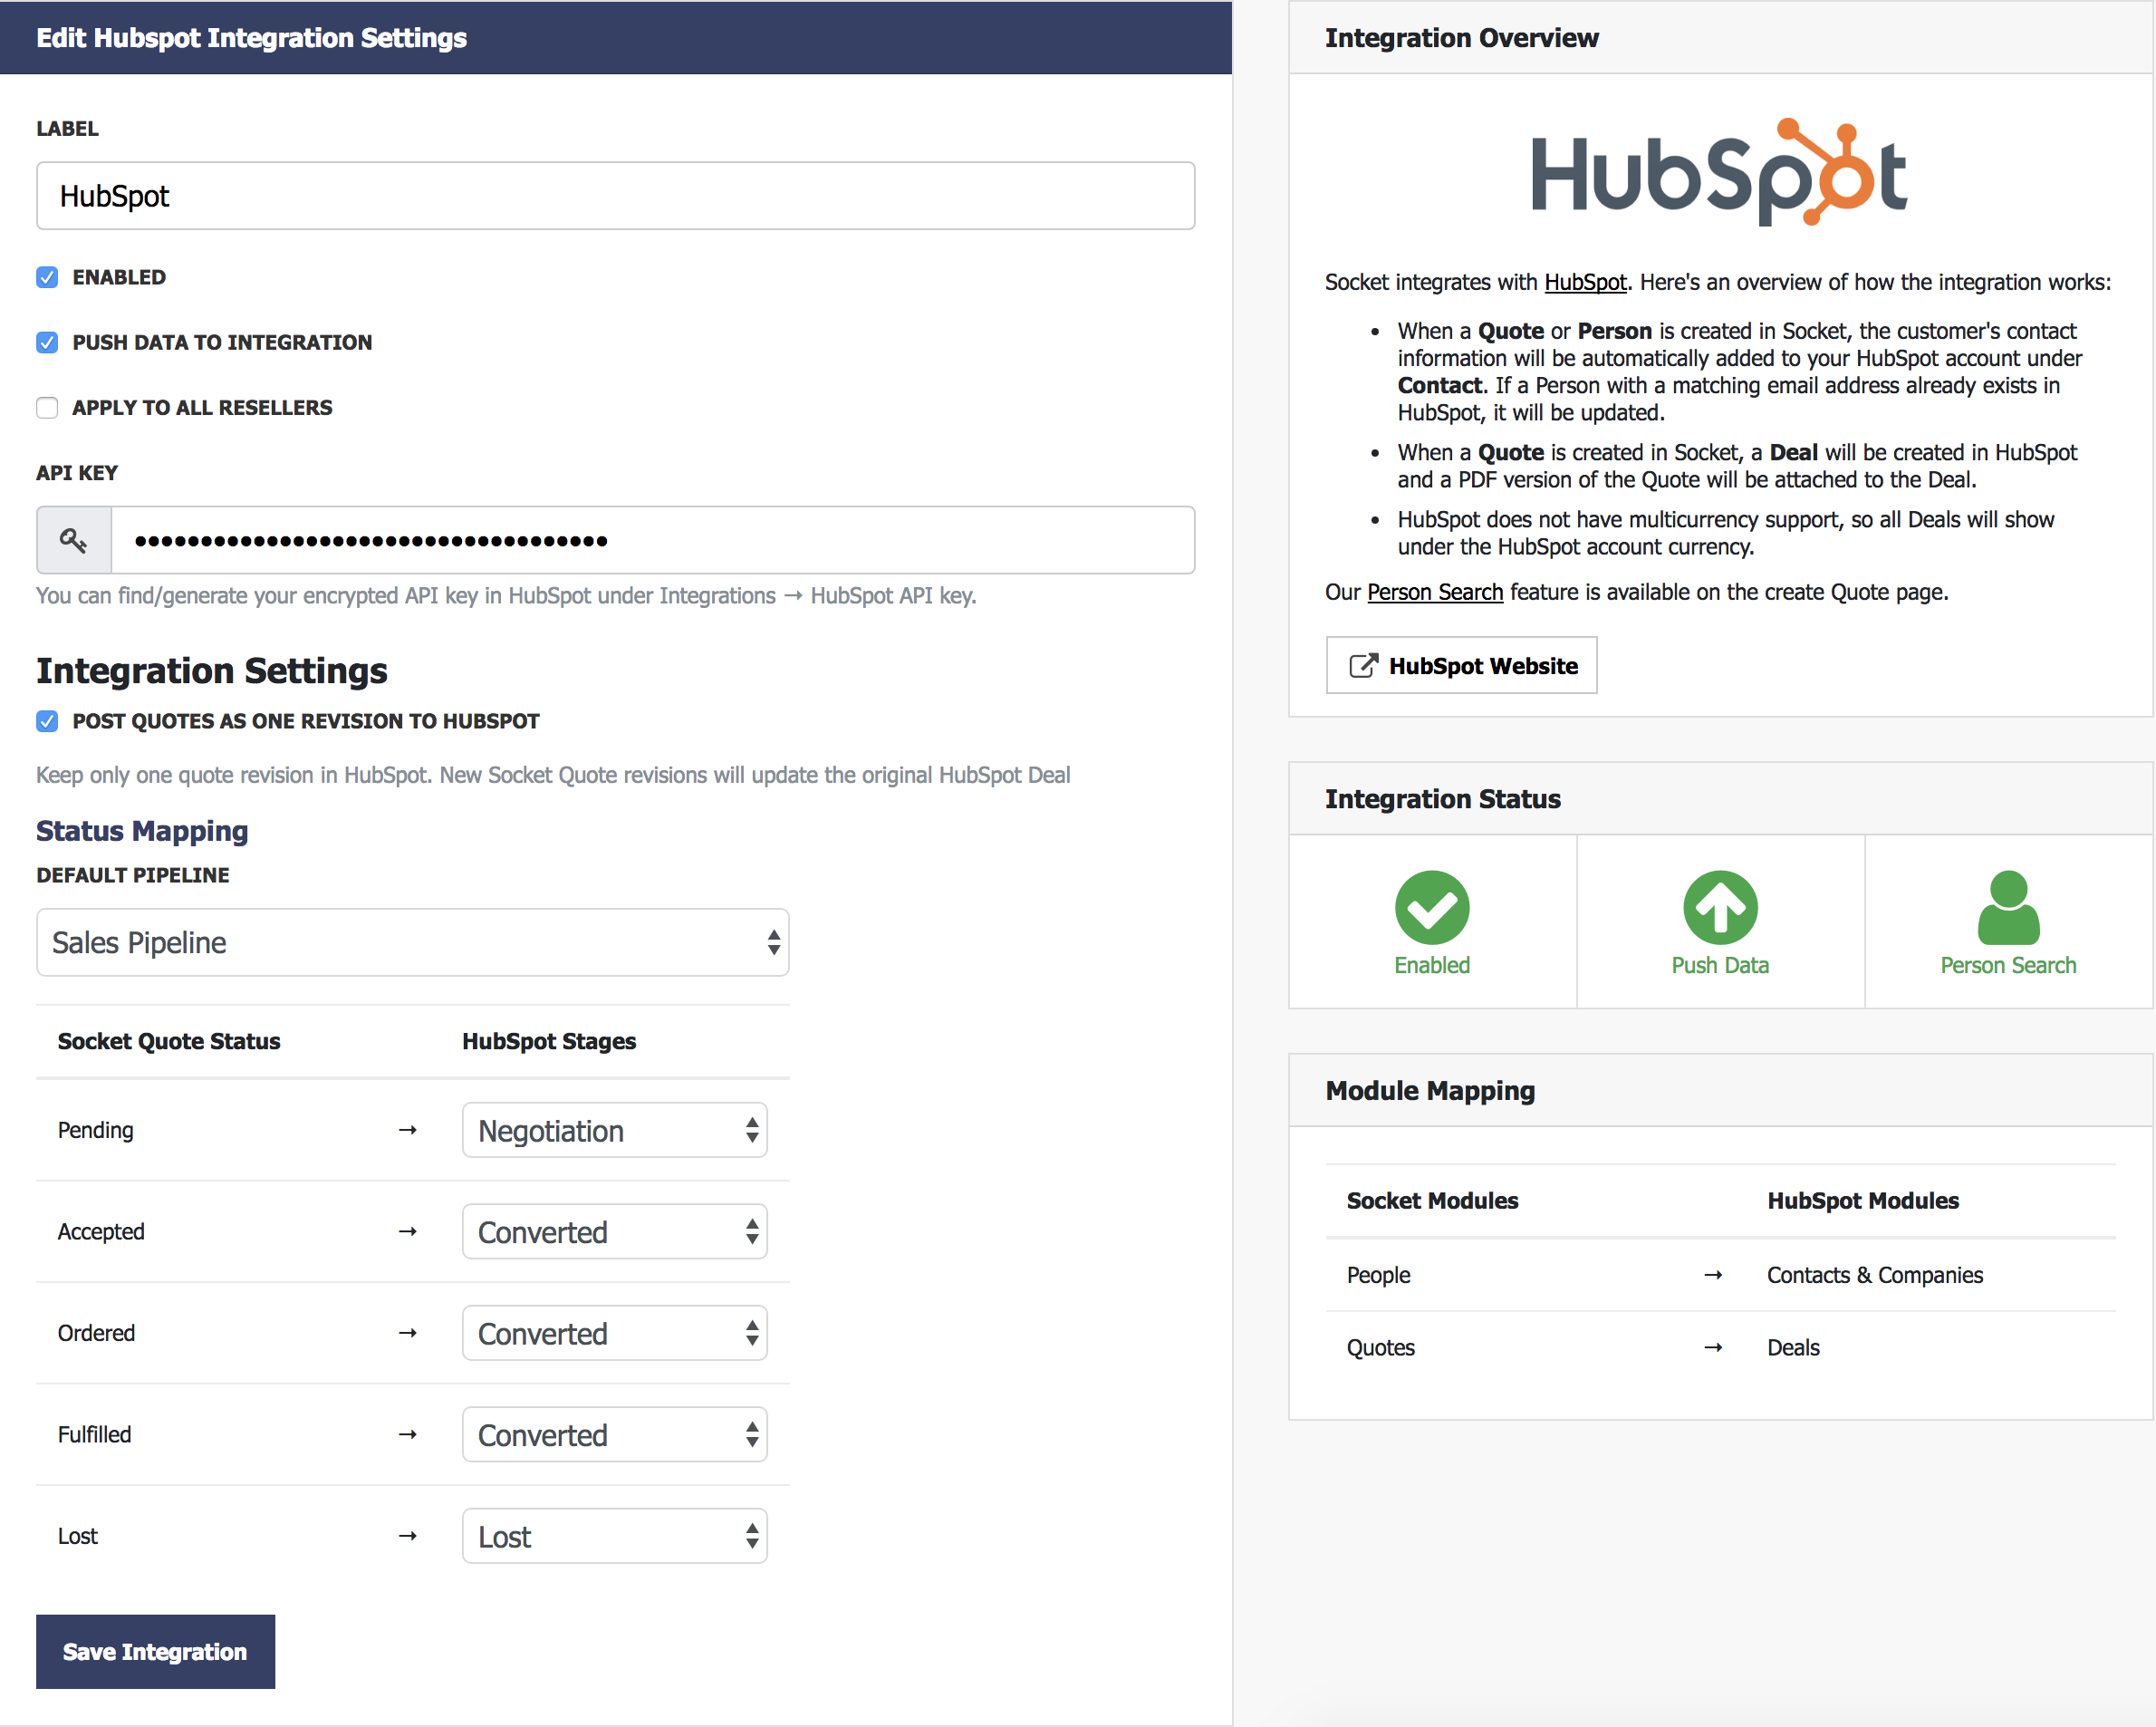Click the Push Data status label

1720,965
